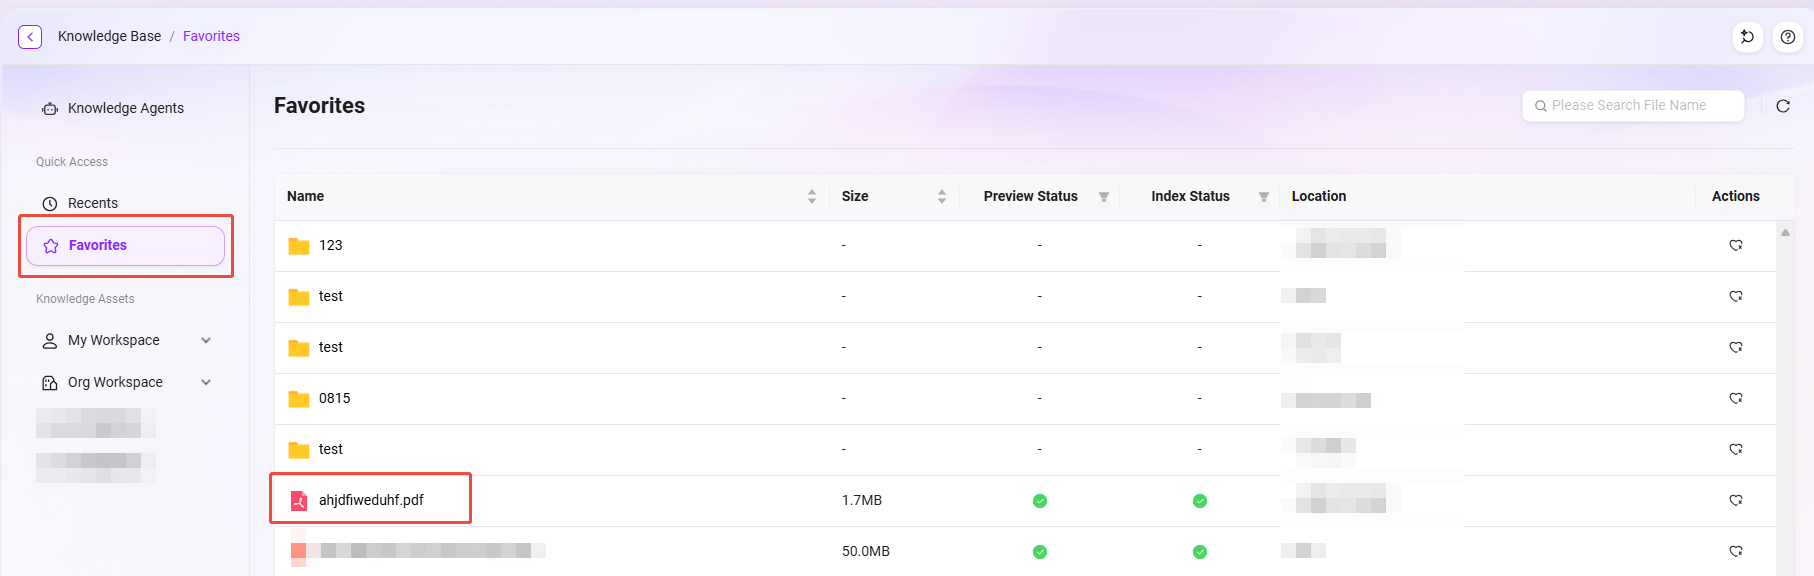Open Recents in Quick Access
The width and height of the screenshot is (1814, 576).
[x=93, y=203]
